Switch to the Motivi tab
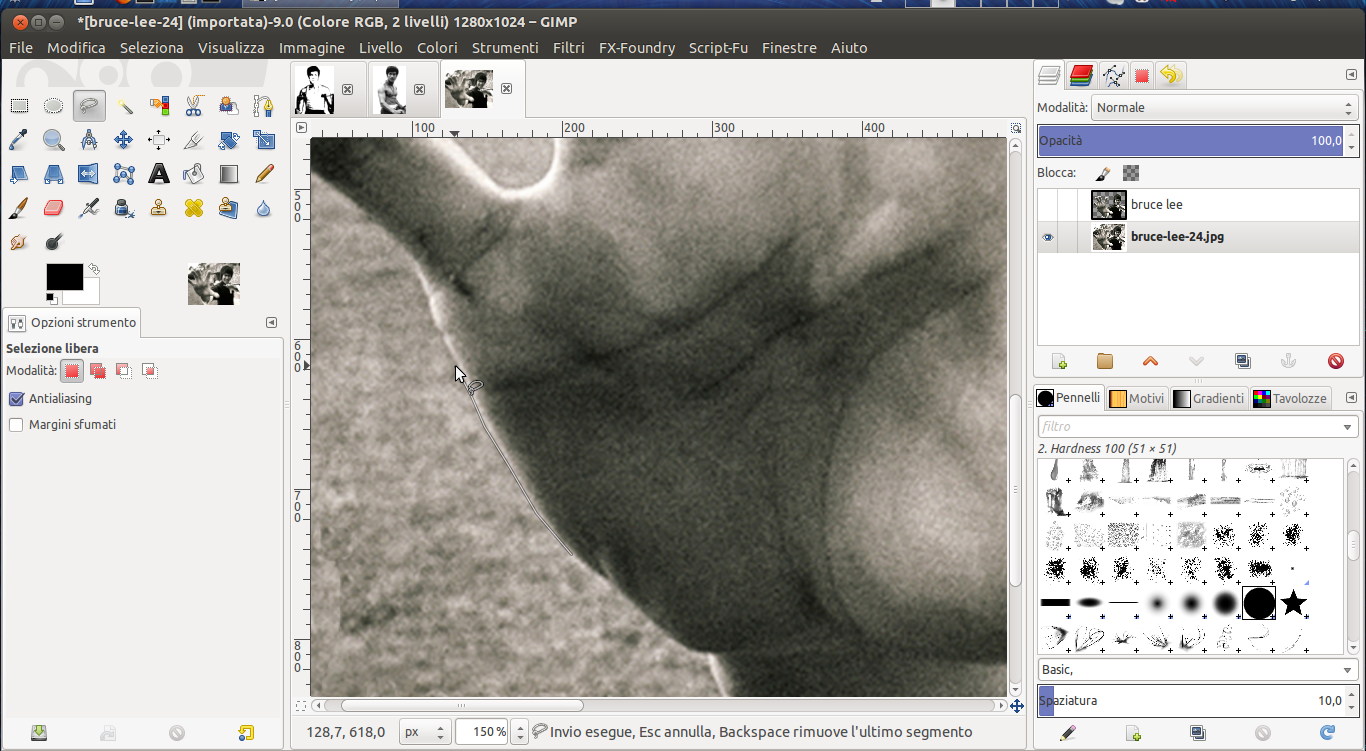 click(x=1137, y=398)
